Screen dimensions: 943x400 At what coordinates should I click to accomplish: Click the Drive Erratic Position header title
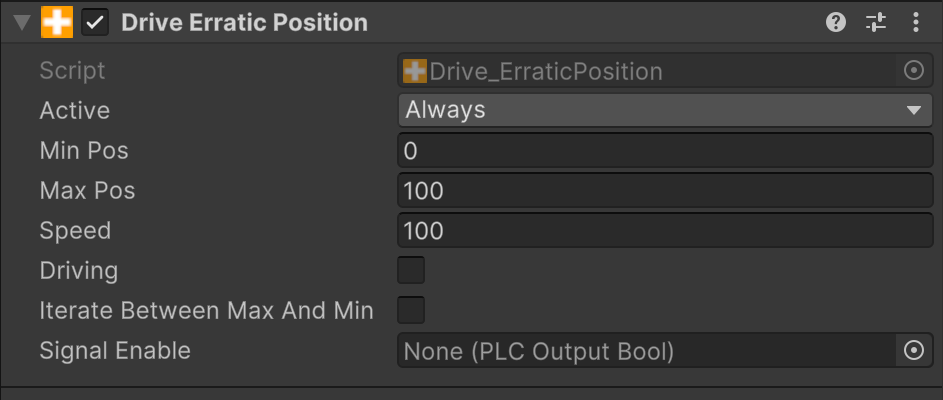coord(244,23)
